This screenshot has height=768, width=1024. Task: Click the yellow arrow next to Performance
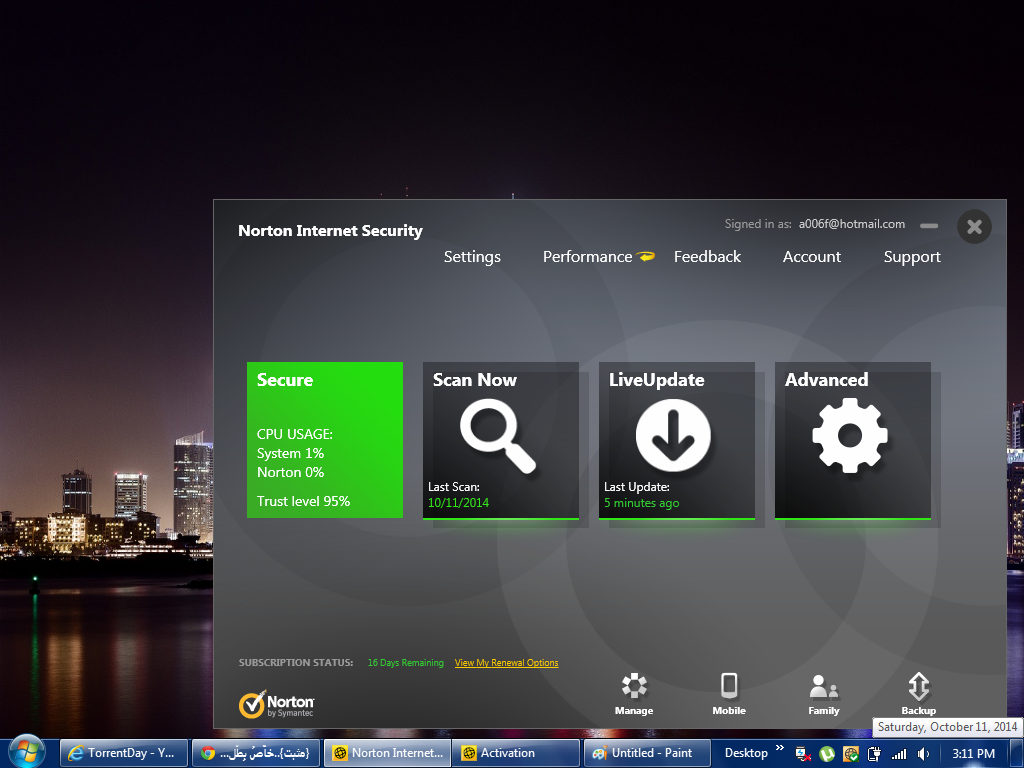coord(647,256)
